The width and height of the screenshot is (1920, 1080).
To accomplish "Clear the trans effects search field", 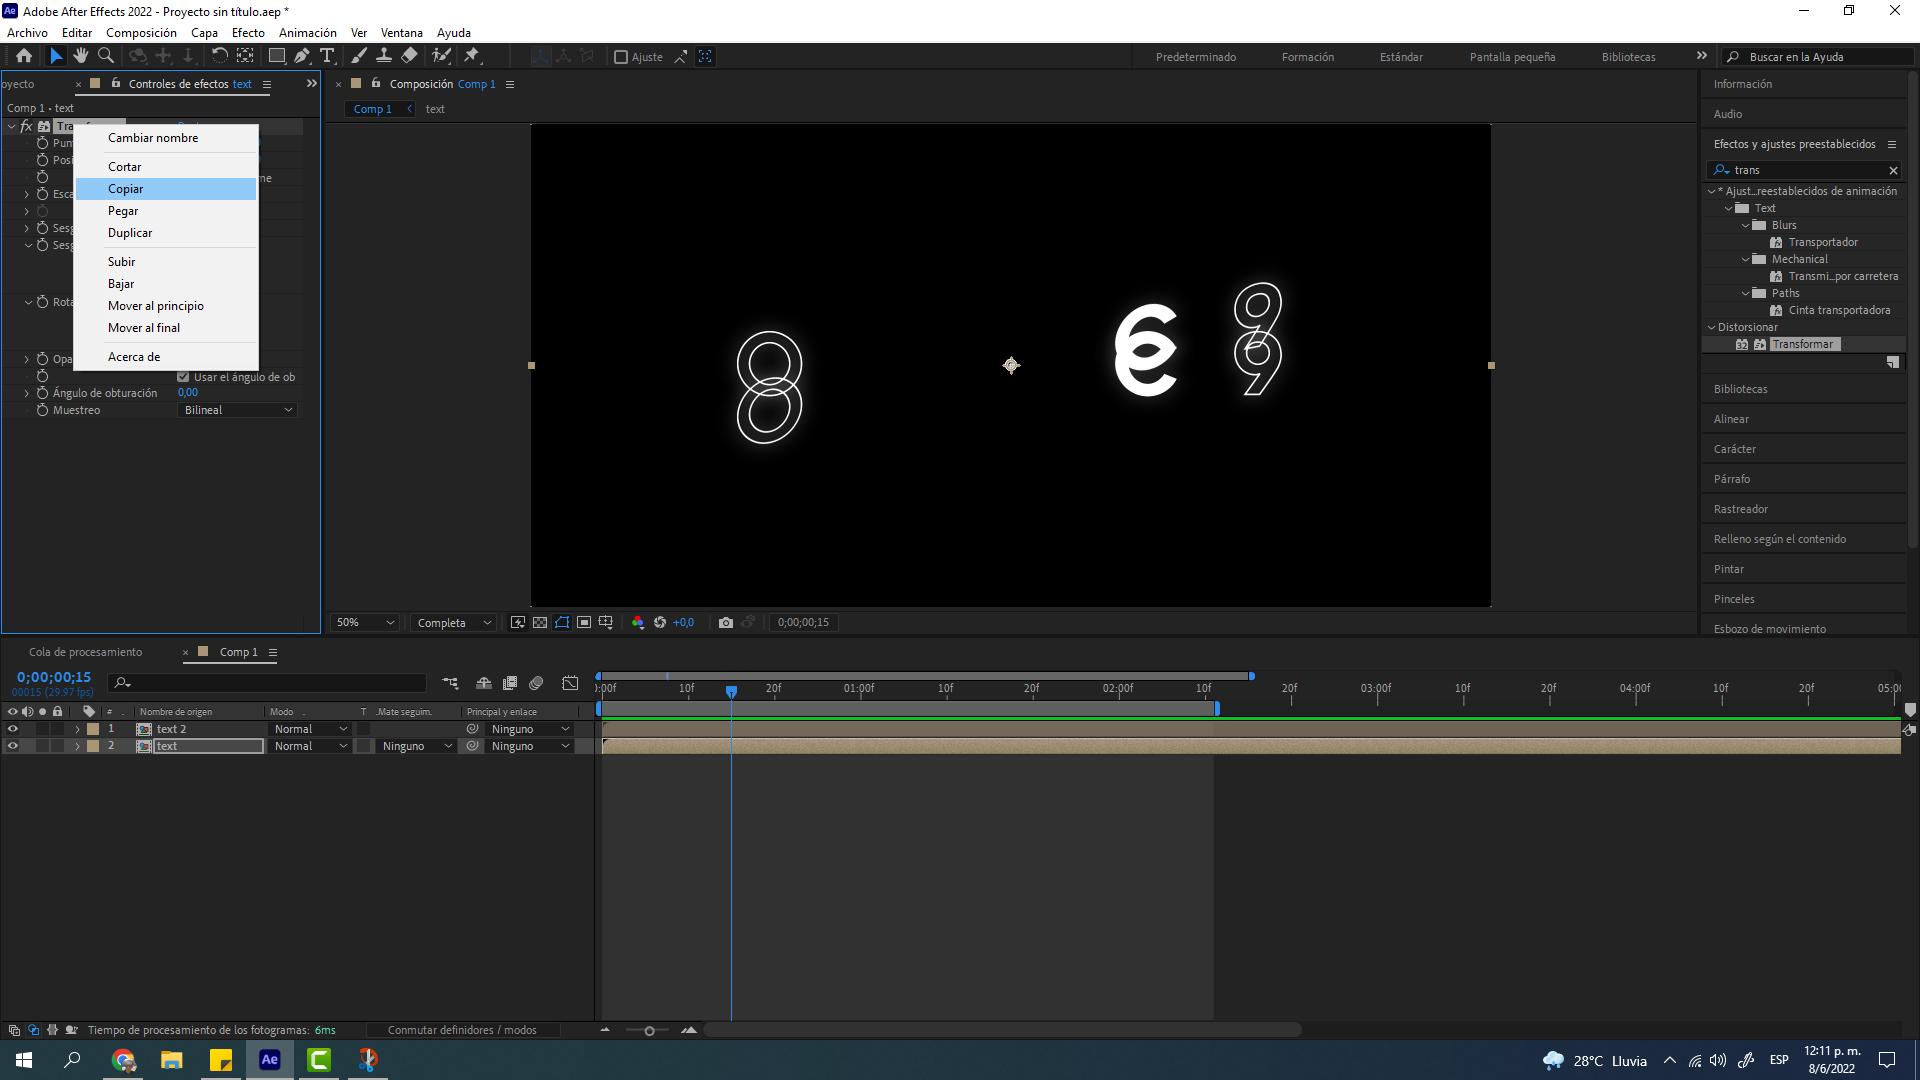I will pos(1893,170).
